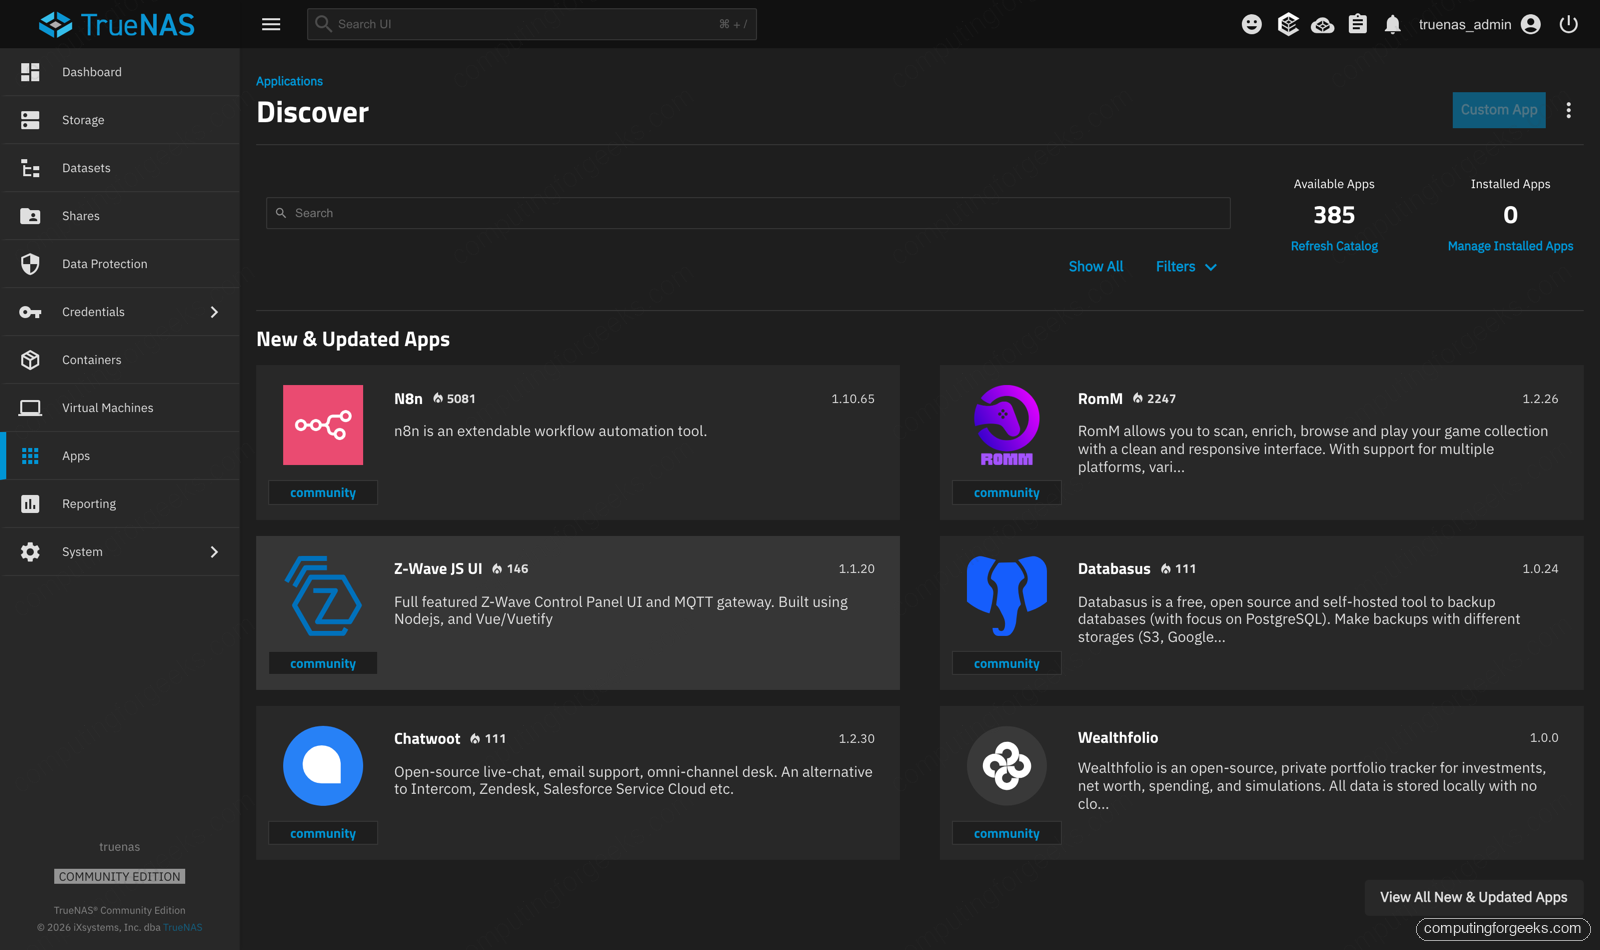The image size is (1600, 950).
Task: Click the Shares sidebar icon
Action: tap(30, 216)
